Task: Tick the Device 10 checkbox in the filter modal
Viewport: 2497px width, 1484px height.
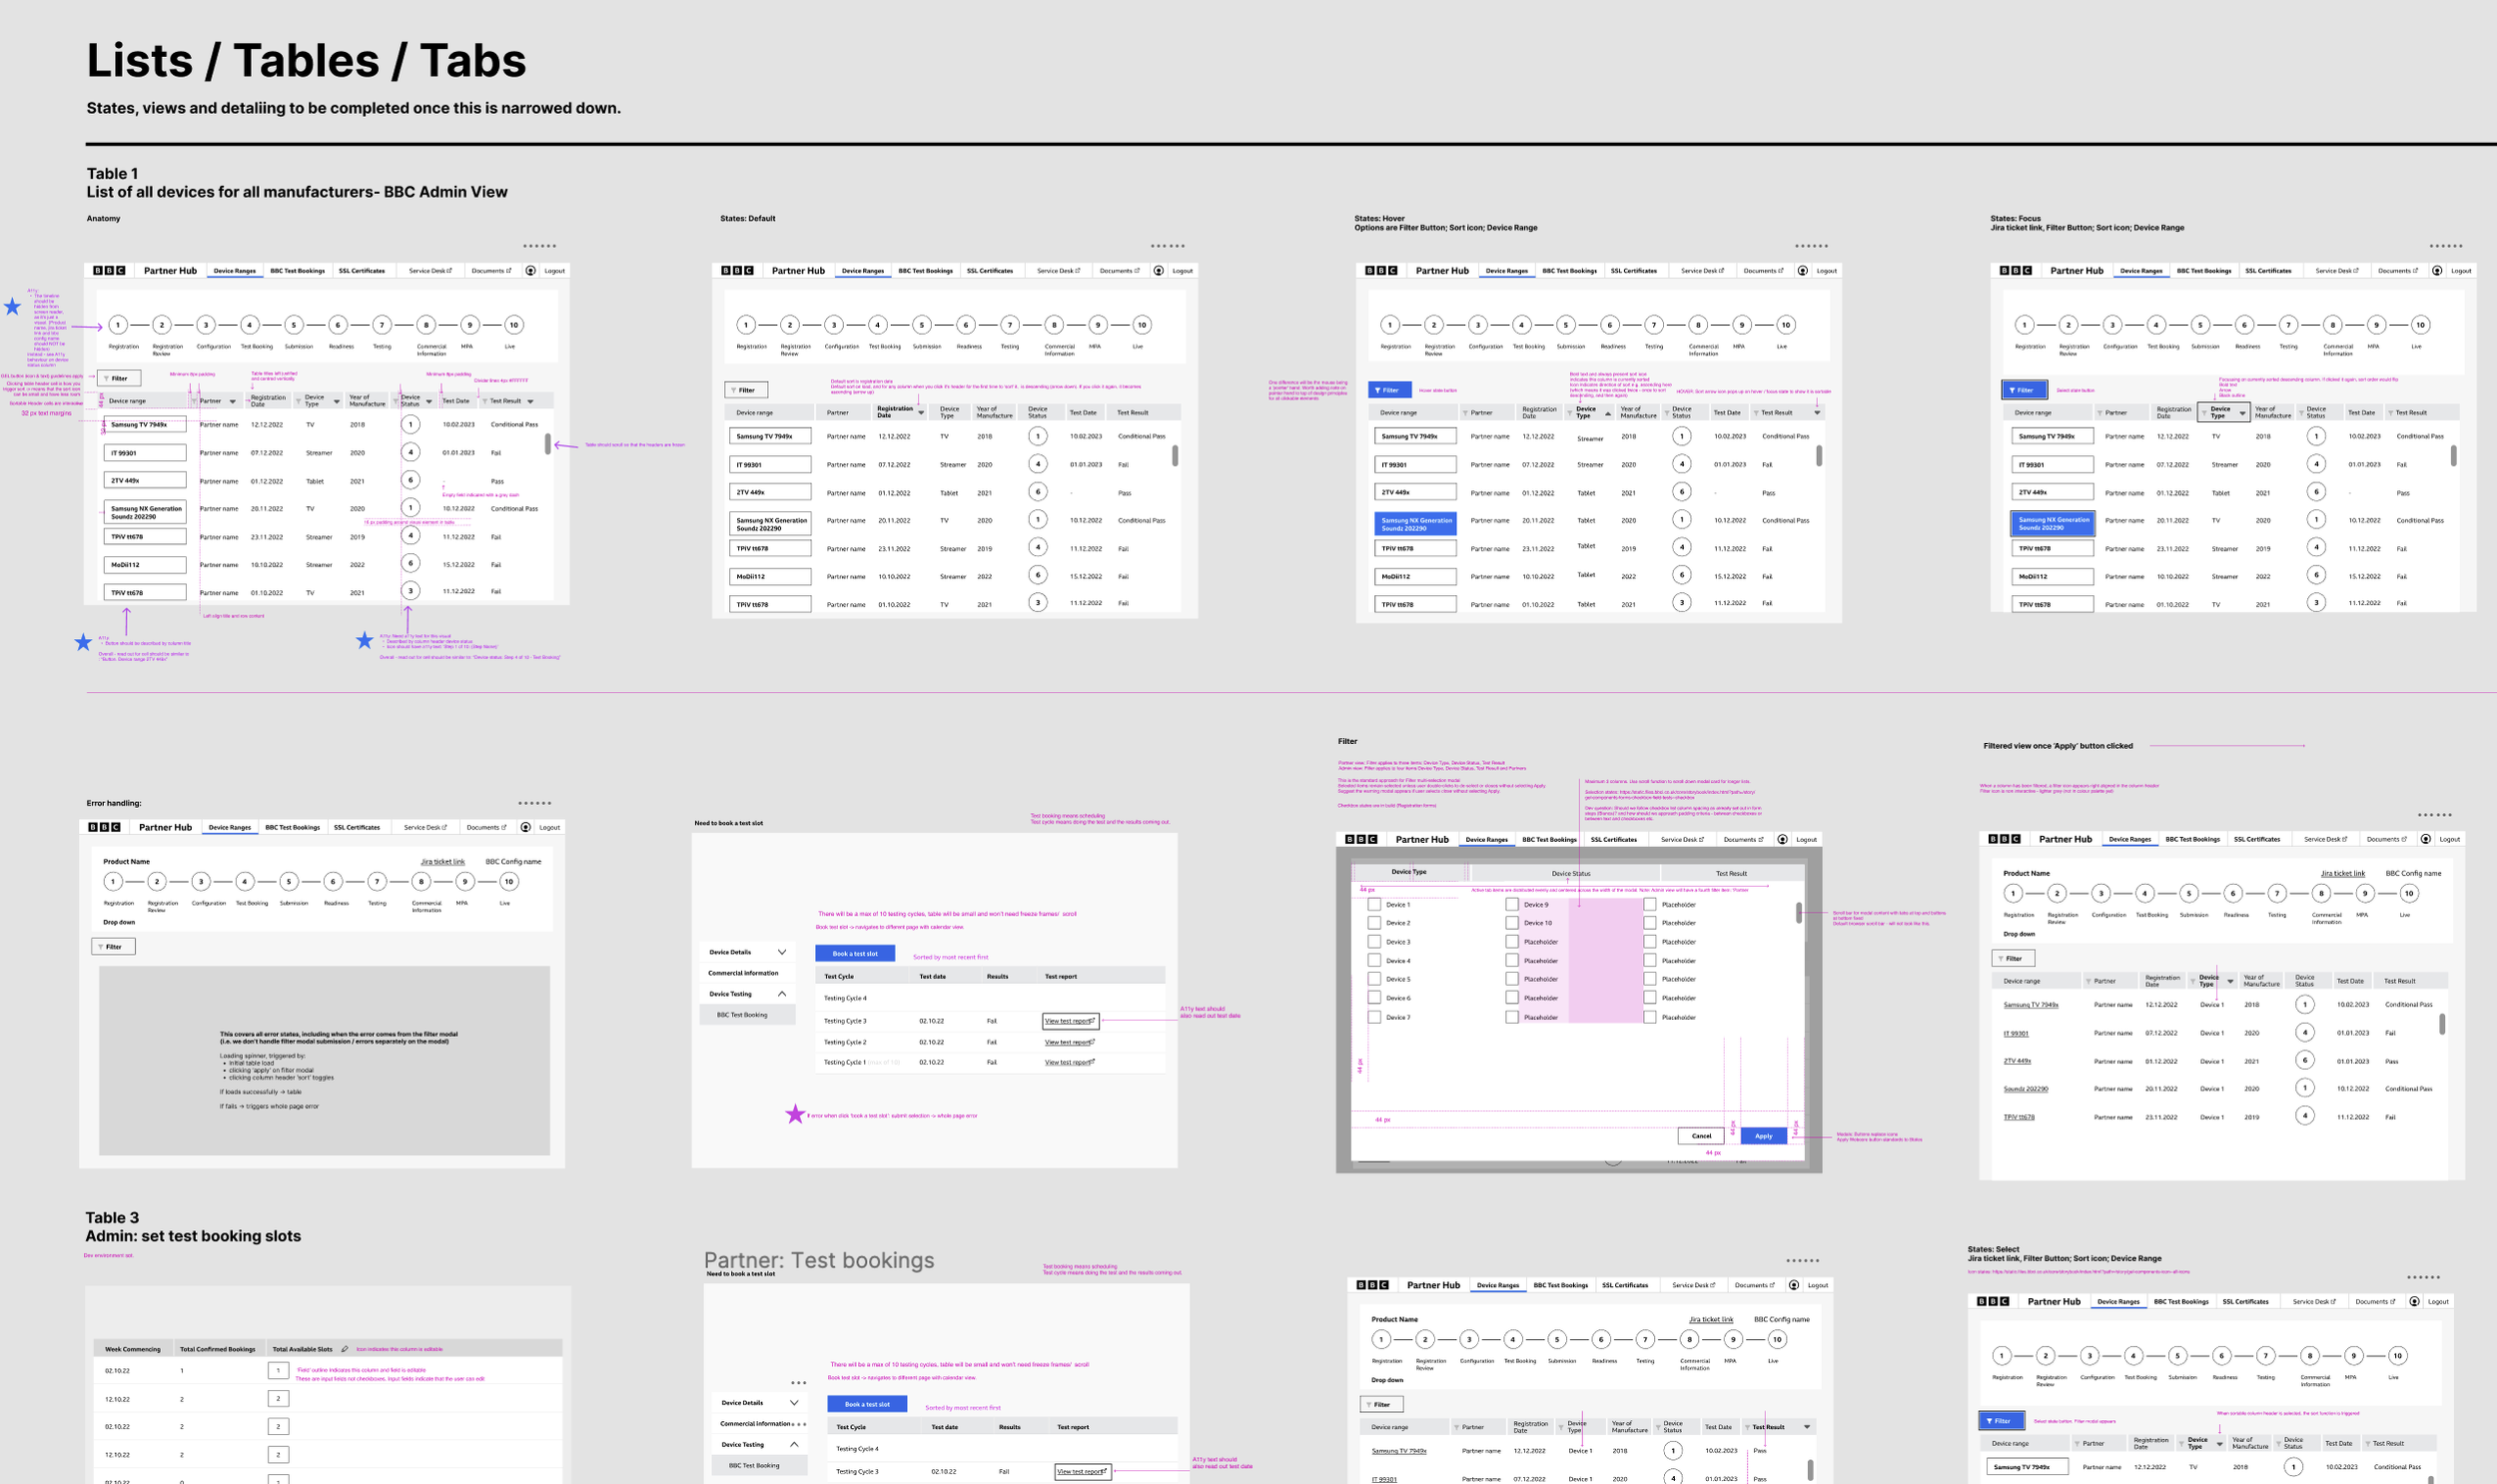Action: tap(1512, 923)
